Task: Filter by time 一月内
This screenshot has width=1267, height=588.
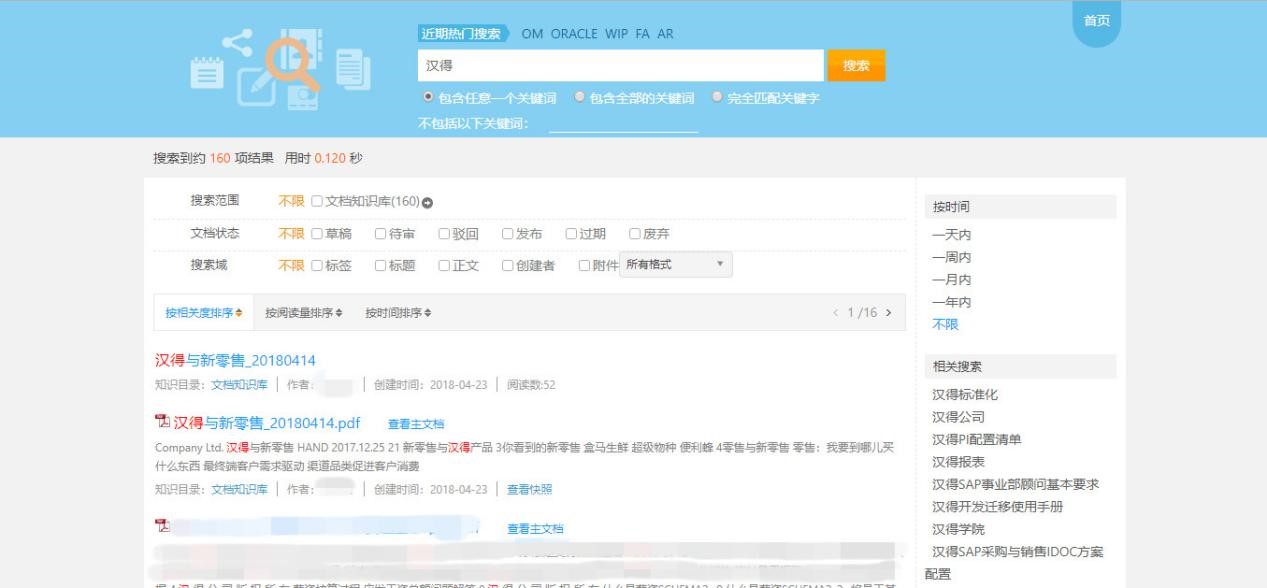Action: point(951,280)
